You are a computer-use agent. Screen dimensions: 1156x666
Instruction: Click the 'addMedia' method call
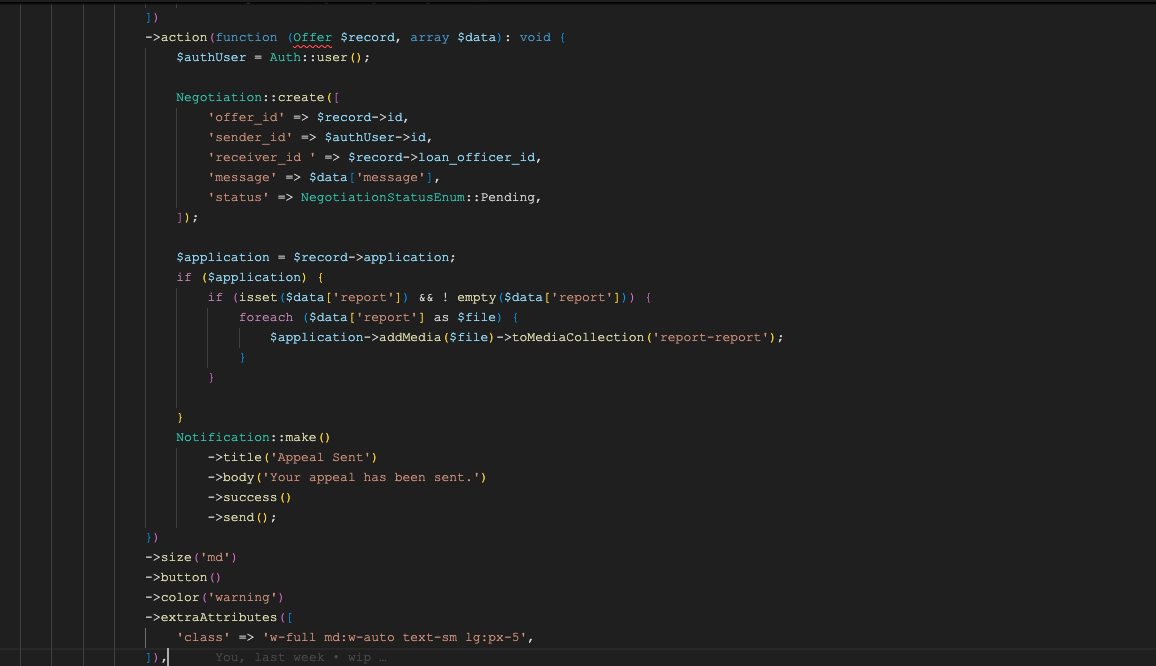point(410,337)
